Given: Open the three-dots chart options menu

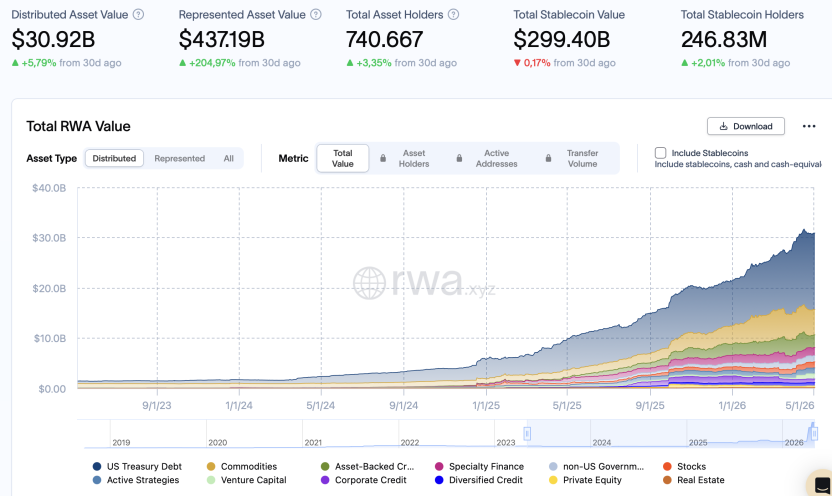Looking at the screenshot, I should coord(809,126).
